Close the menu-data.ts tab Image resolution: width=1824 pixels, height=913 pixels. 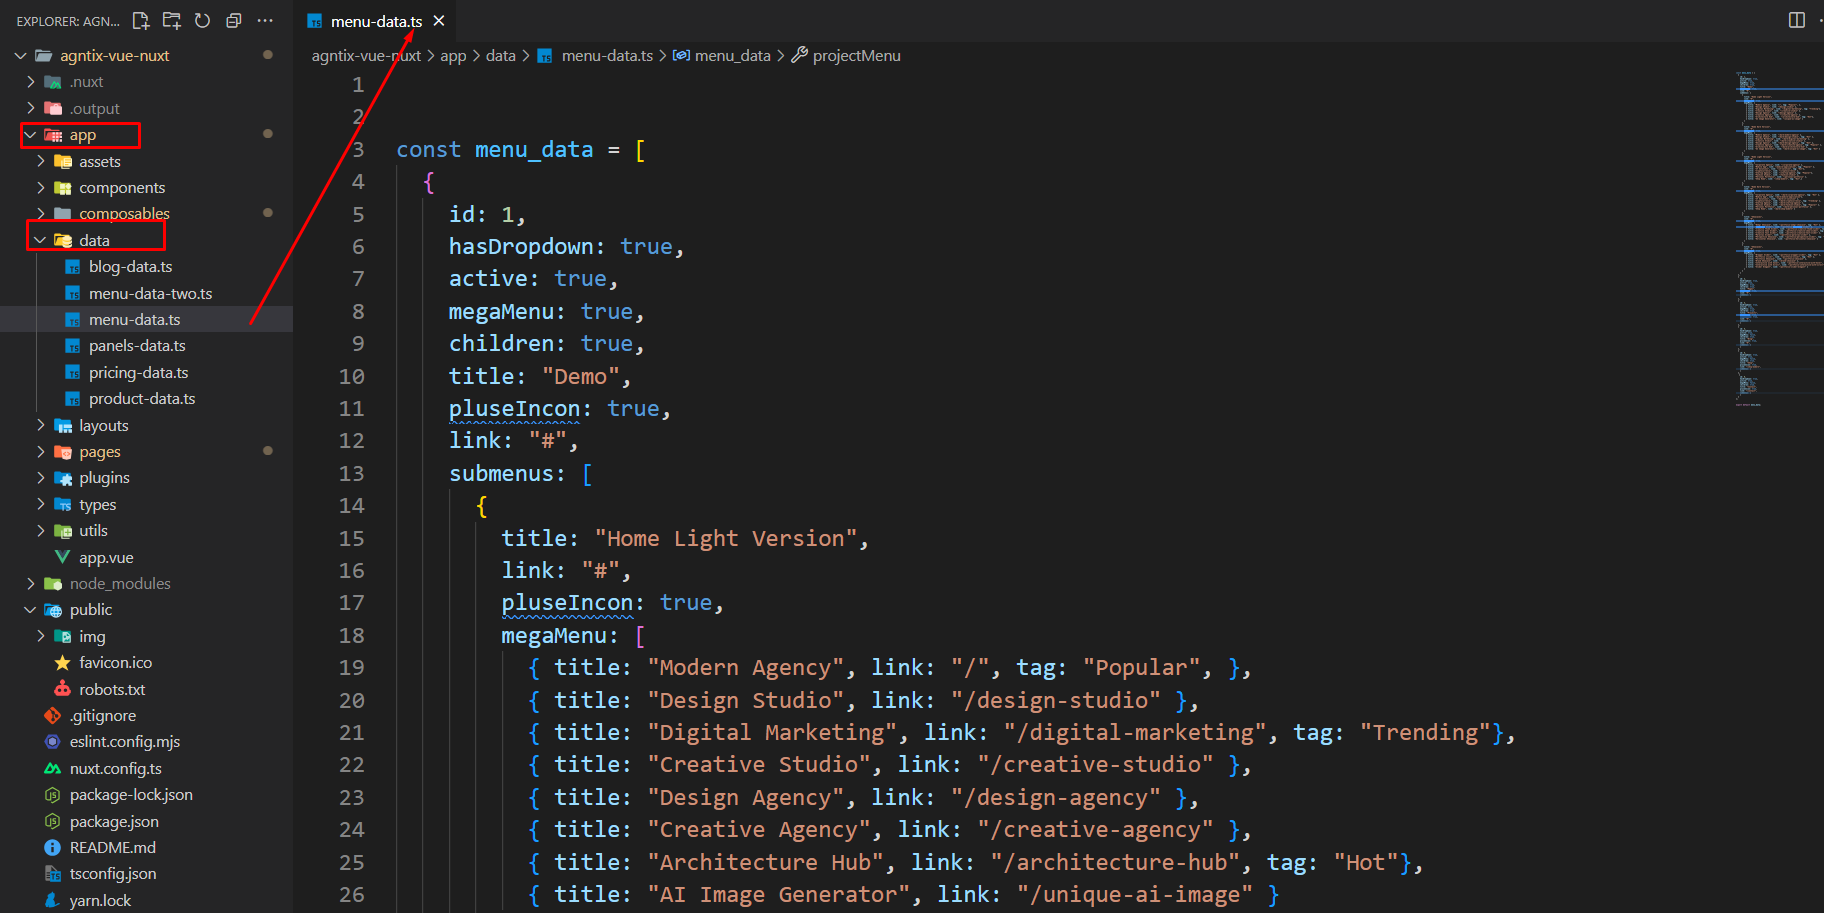click(439, 21)
